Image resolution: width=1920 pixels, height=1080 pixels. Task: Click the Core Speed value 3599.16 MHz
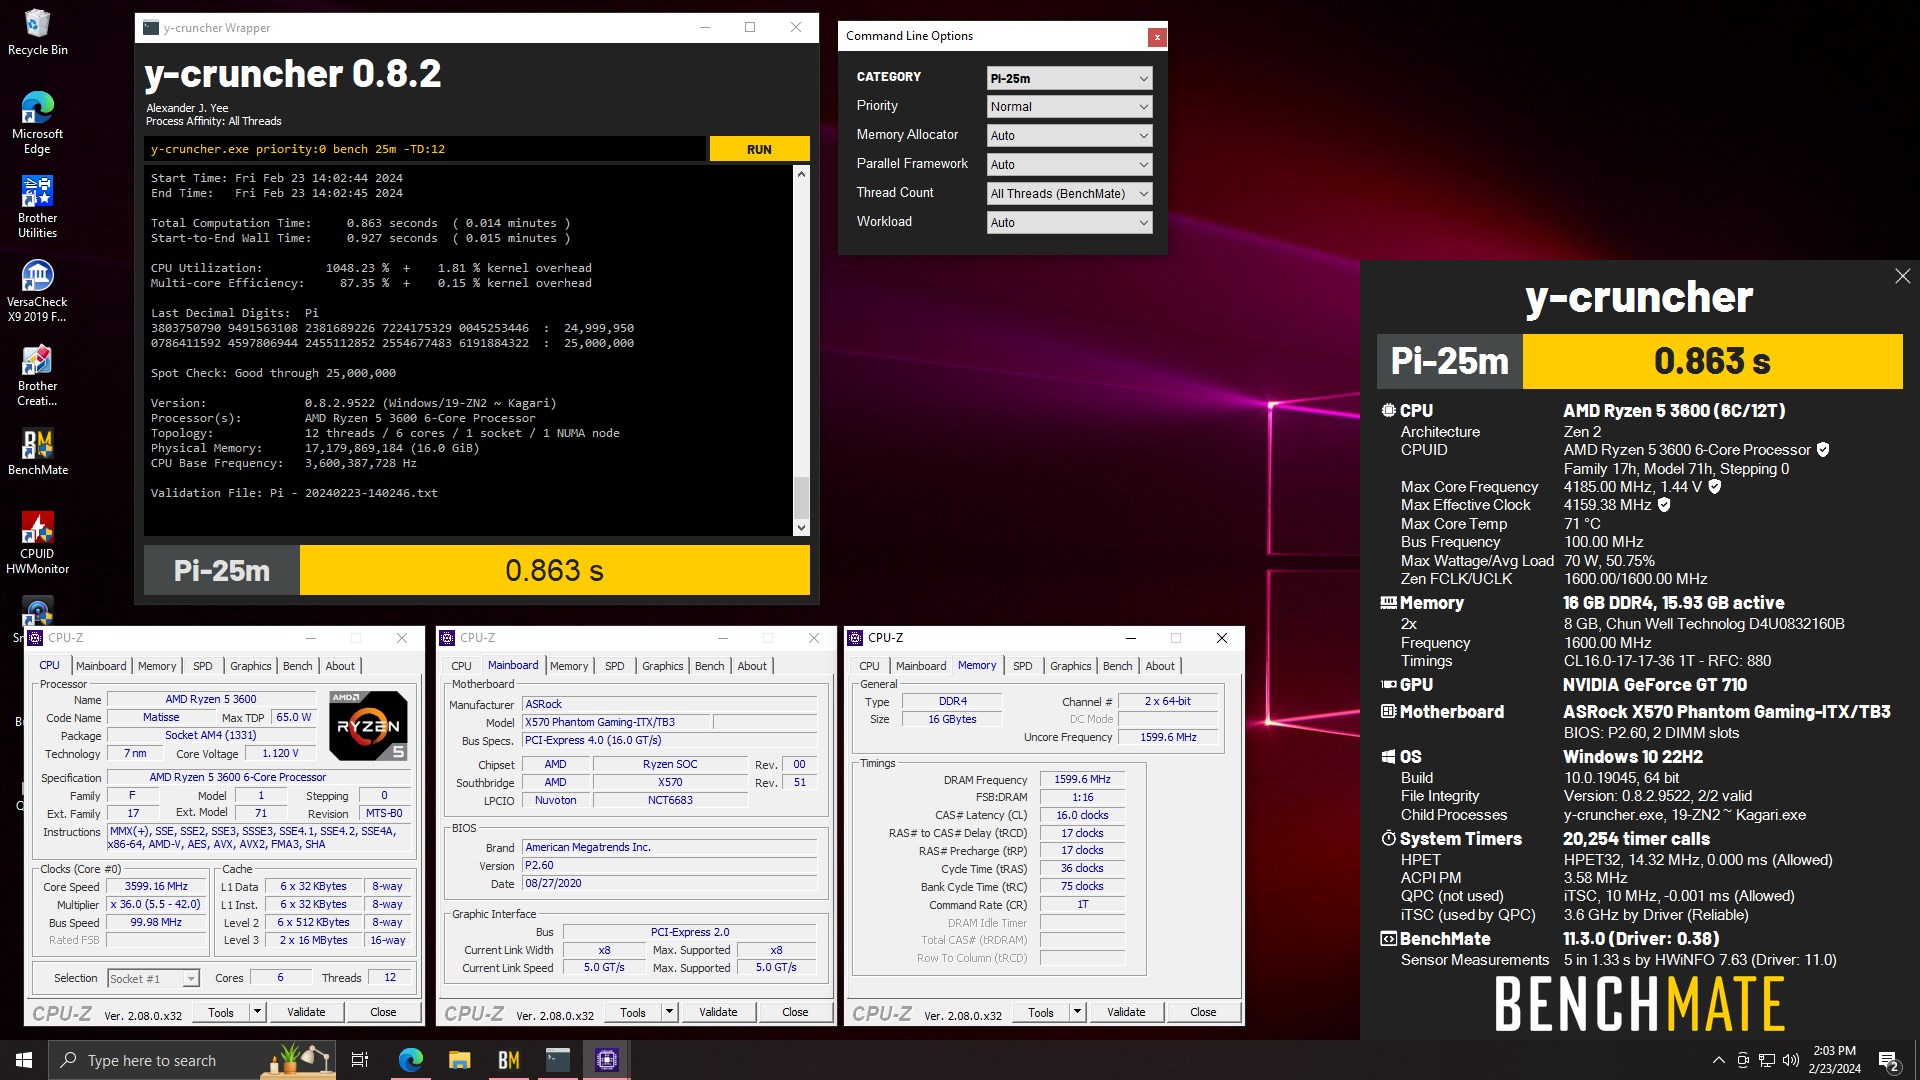click(156, 886)
